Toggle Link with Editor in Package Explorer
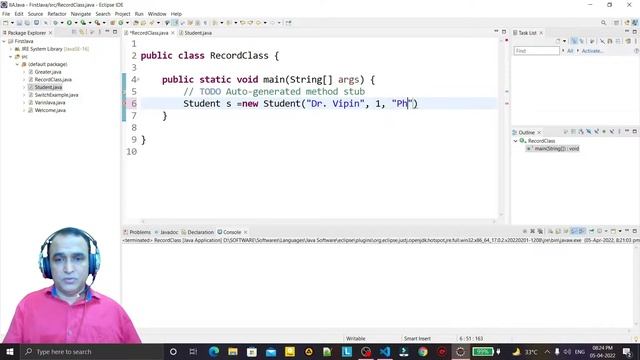 pyautogui.click(x=82, y=32)
